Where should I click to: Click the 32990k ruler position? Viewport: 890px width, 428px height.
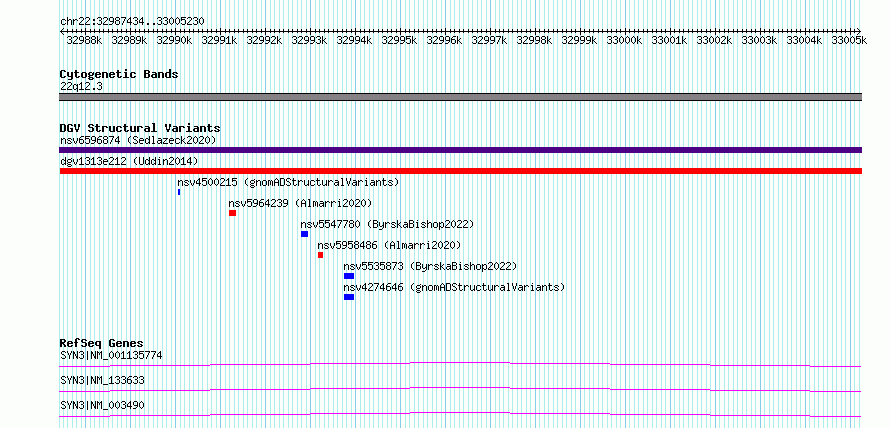click(x=174, y=40)
